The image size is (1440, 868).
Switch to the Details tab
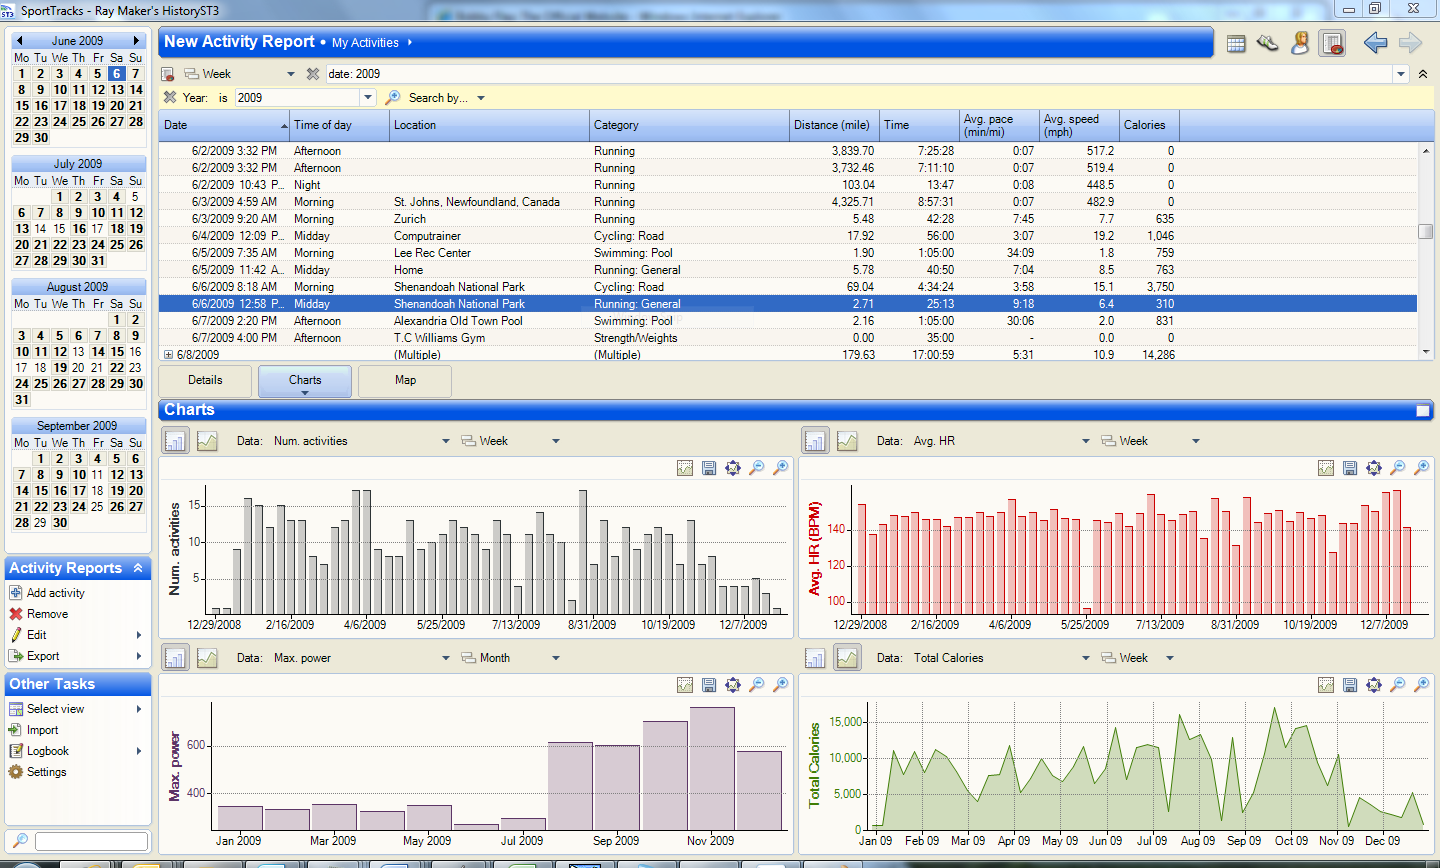tap(205, 380)
